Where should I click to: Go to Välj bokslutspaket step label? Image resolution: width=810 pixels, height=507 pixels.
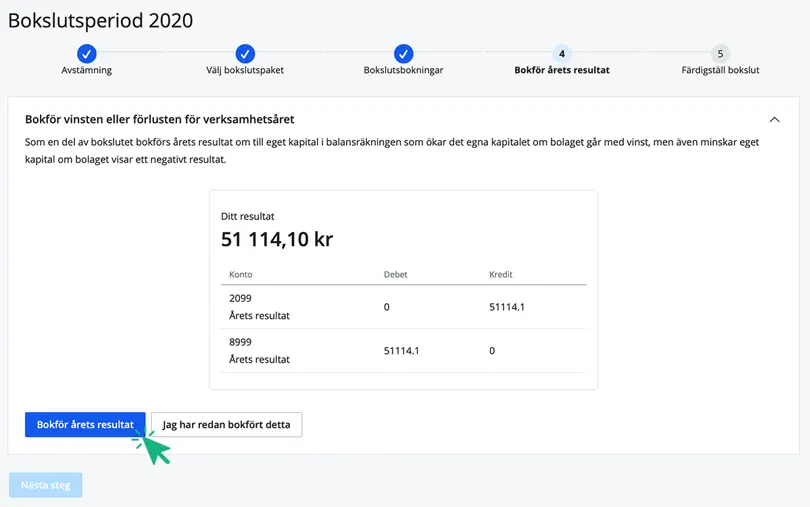245,70
